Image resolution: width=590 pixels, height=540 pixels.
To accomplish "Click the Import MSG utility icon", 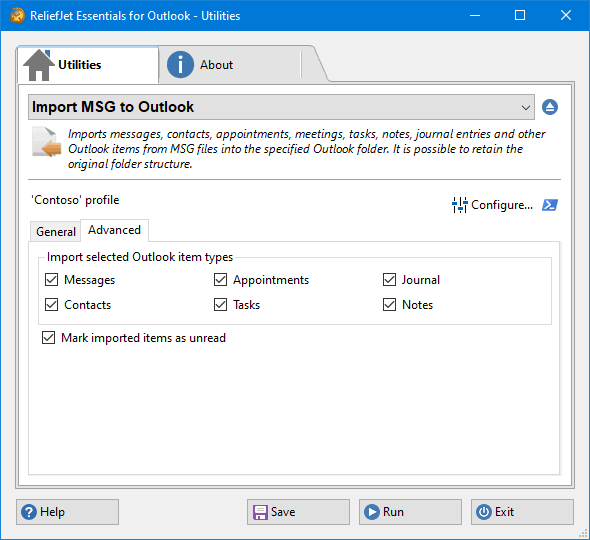I will [46, 142].
